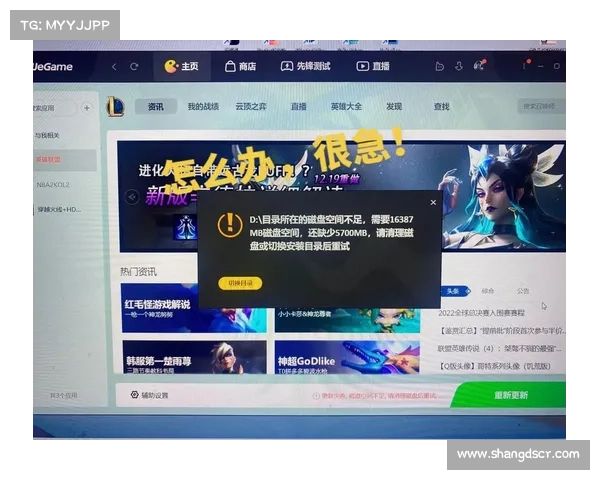Viewport: 600px width, 480px height.
Task: Switch to the 资讯 tab
Action: coord(156,106)
